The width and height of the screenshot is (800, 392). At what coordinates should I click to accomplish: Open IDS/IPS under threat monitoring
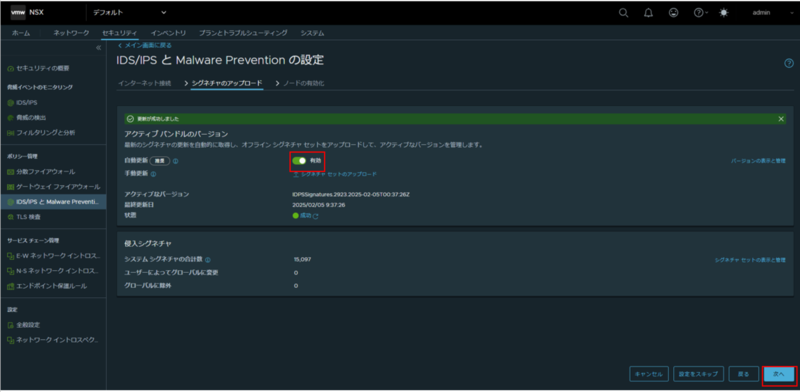pos(27,103)
